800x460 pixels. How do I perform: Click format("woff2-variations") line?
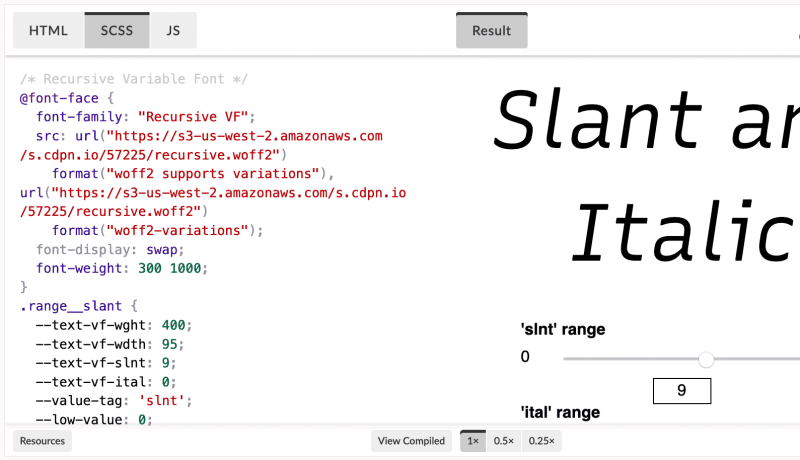(x=158, y=231)
